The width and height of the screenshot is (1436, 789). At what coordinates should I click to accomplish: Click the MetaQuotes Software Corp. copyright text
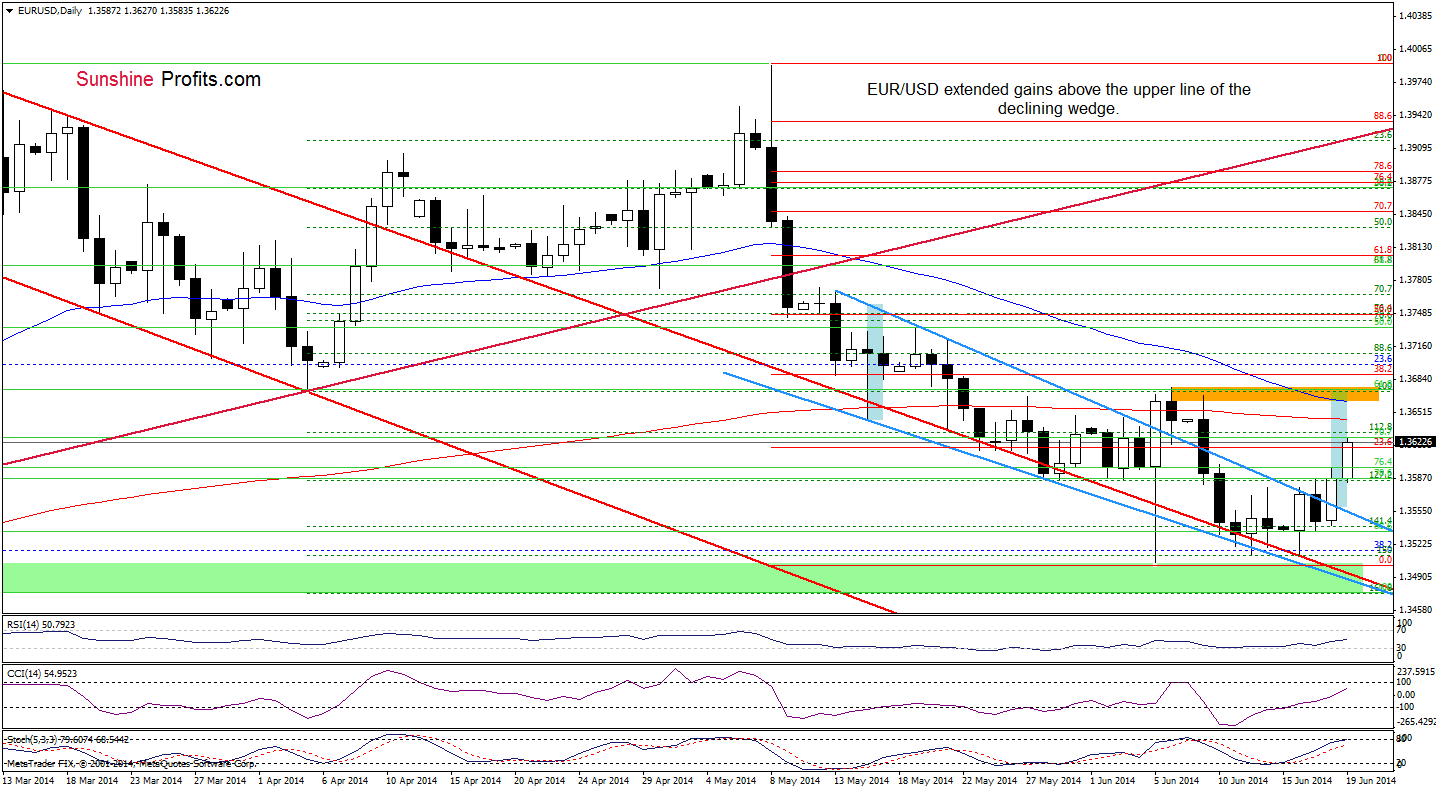tap(131, 765)
